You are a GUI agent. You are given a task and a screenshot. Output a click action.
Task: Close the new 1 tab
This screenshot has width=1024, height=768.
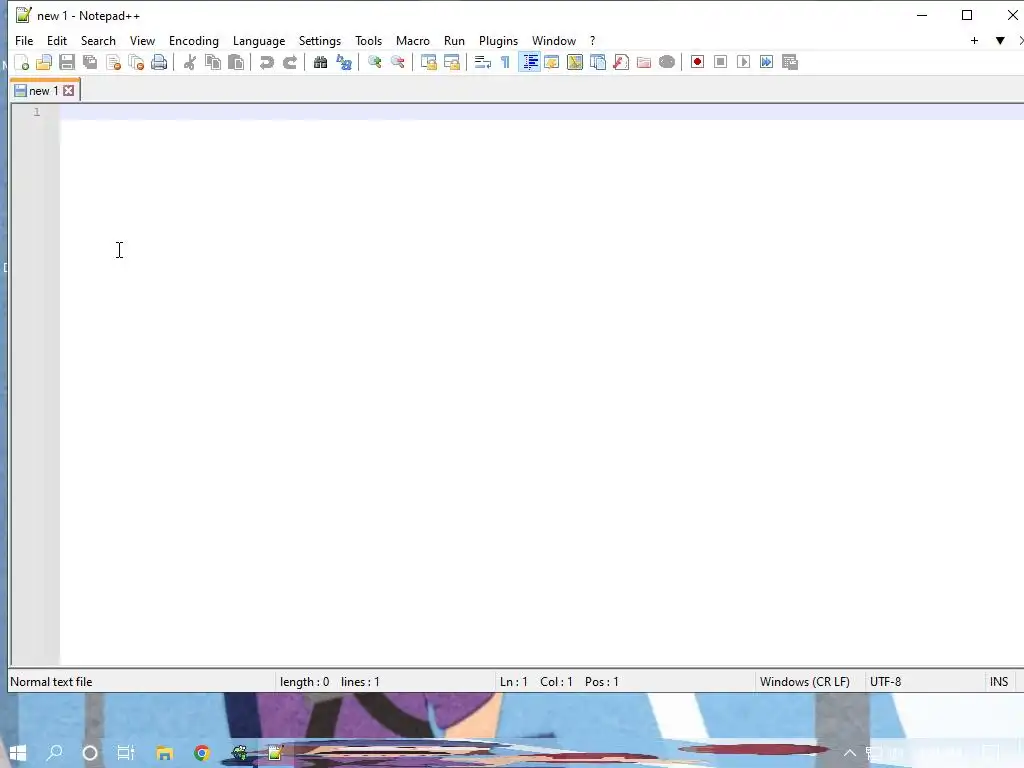69,91
